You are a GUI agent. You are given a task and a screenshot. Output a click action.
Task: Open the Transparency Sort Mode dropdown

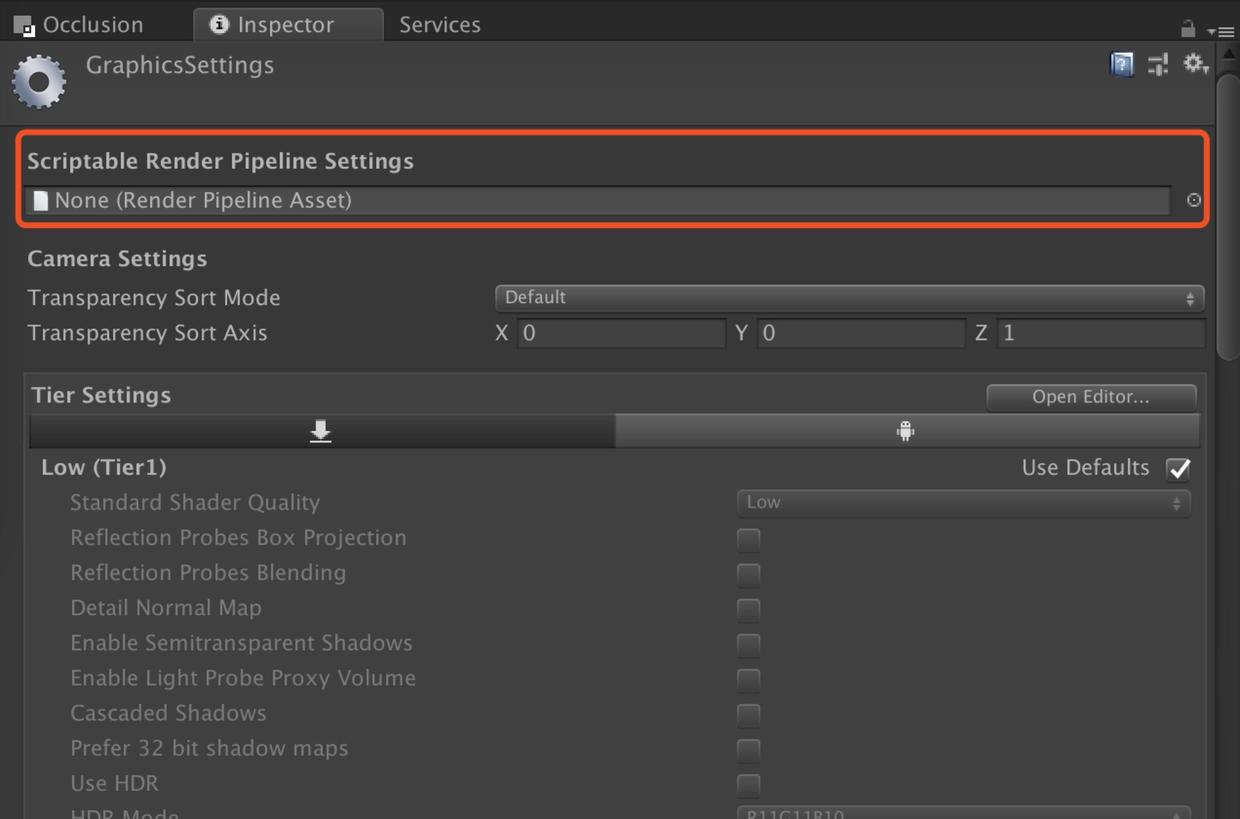coord(849,298)
